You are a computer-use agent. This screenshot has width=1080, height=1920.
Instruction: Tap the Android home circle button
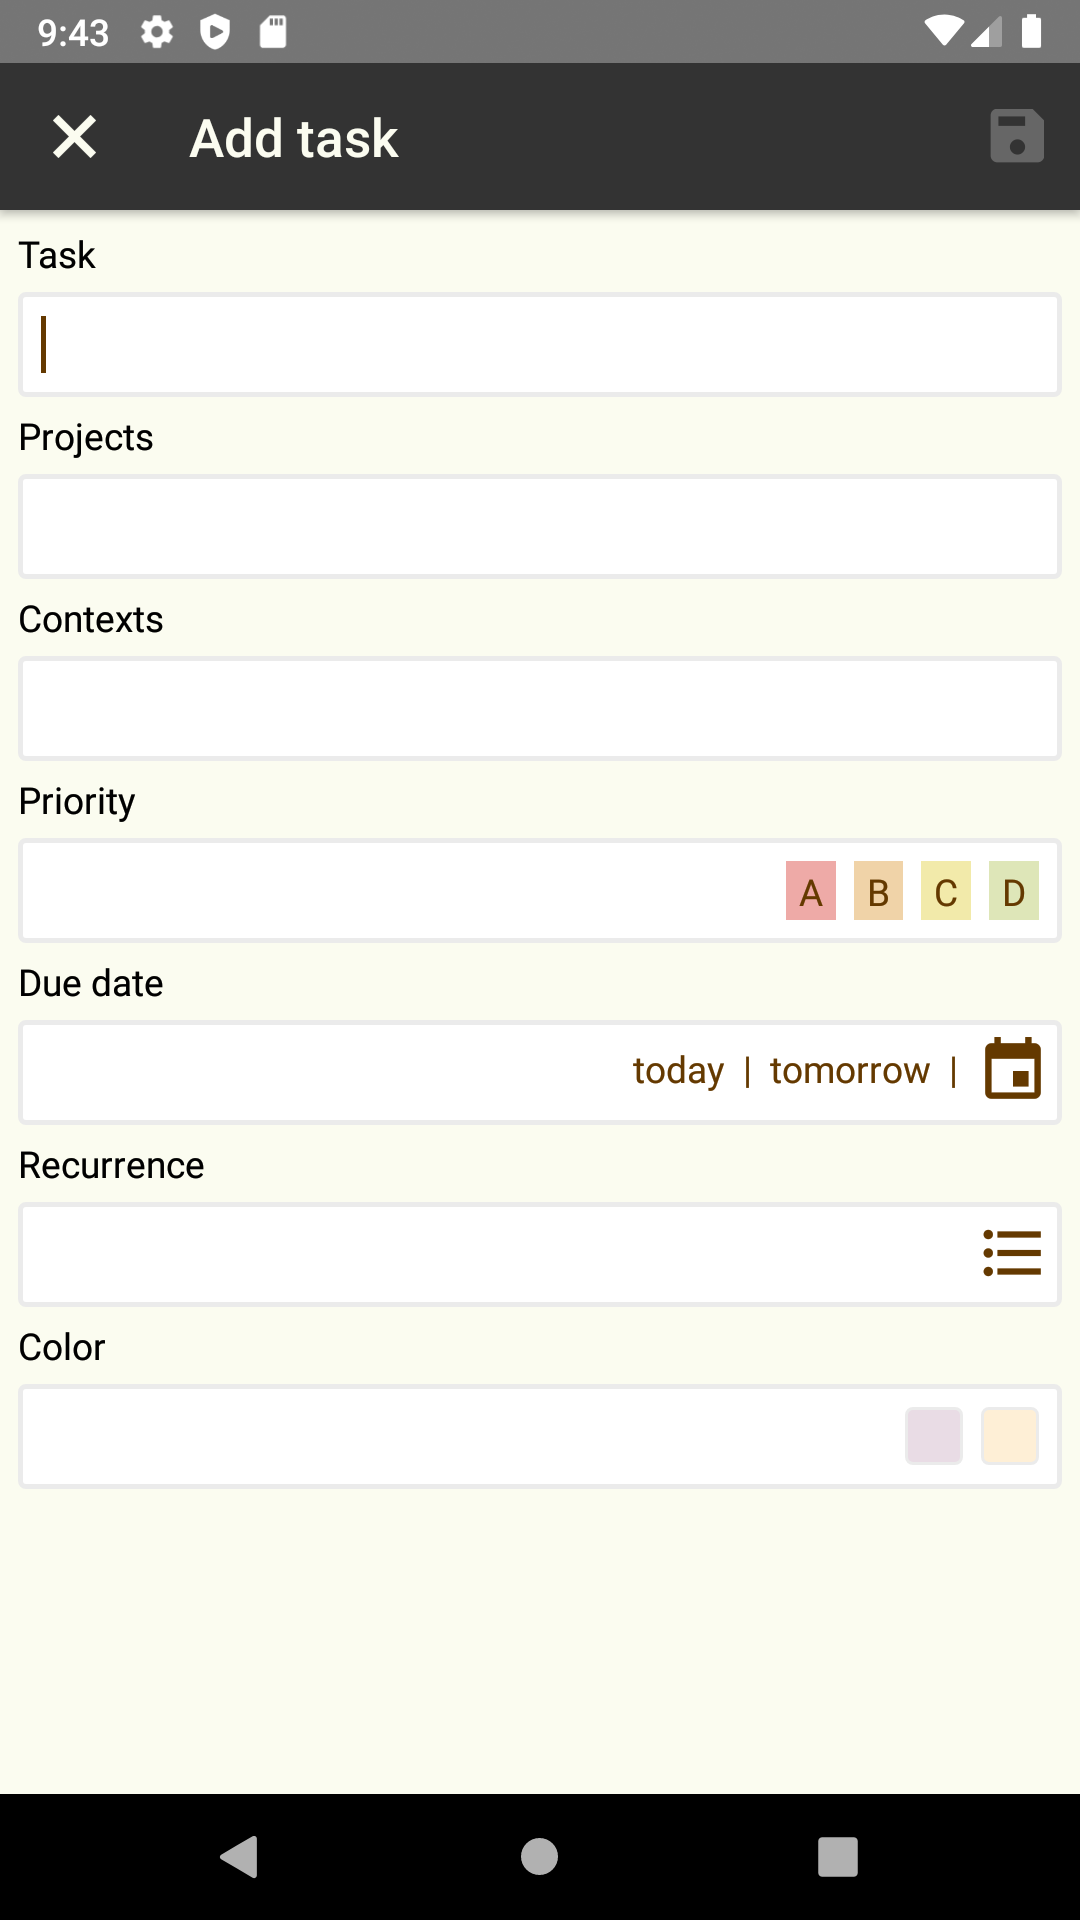click(539, 1857)
